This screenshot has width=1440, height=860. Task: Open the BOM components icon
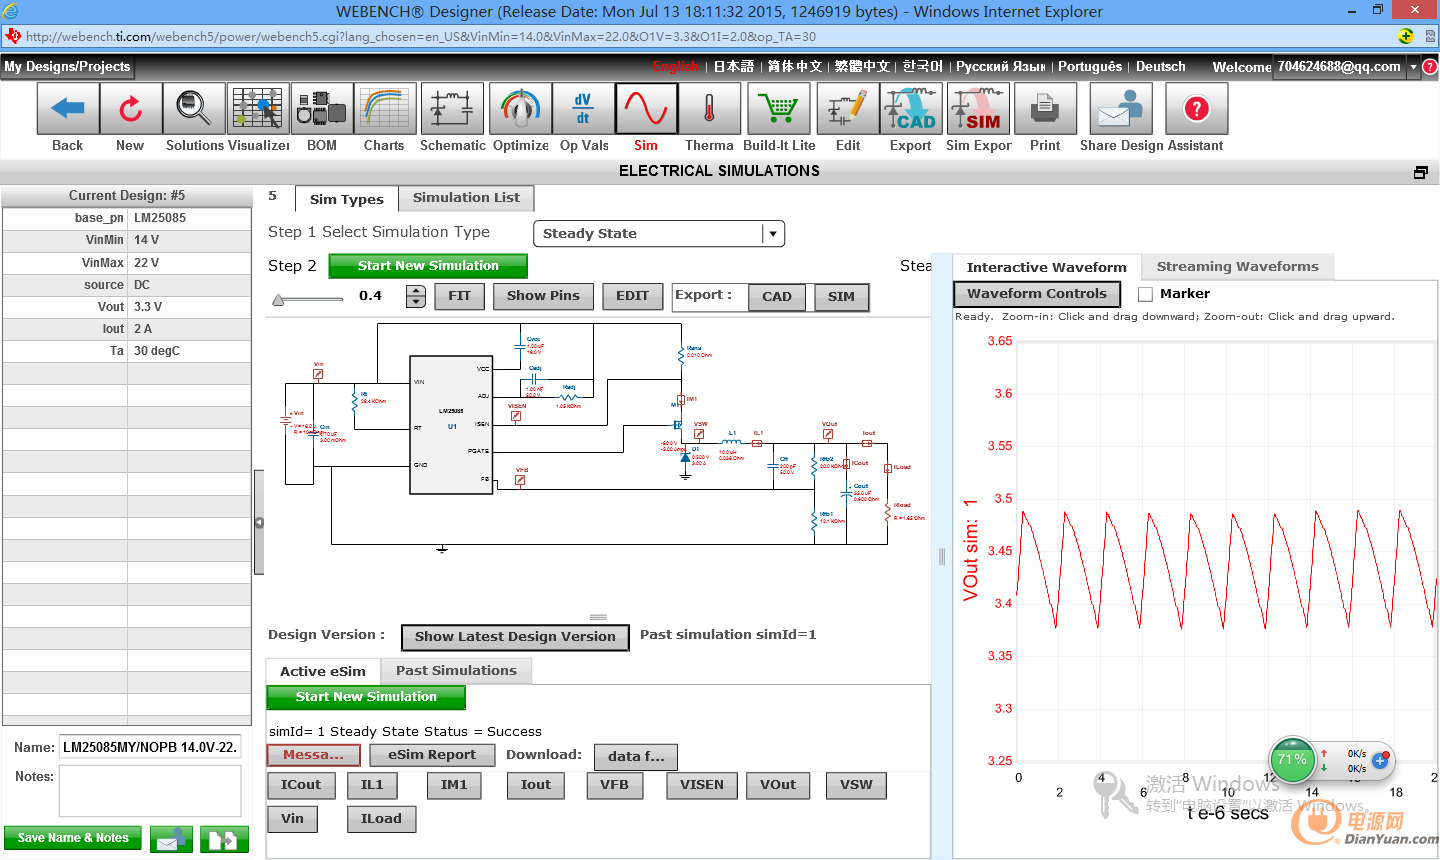pyautogui.click(x=322, y=108)
